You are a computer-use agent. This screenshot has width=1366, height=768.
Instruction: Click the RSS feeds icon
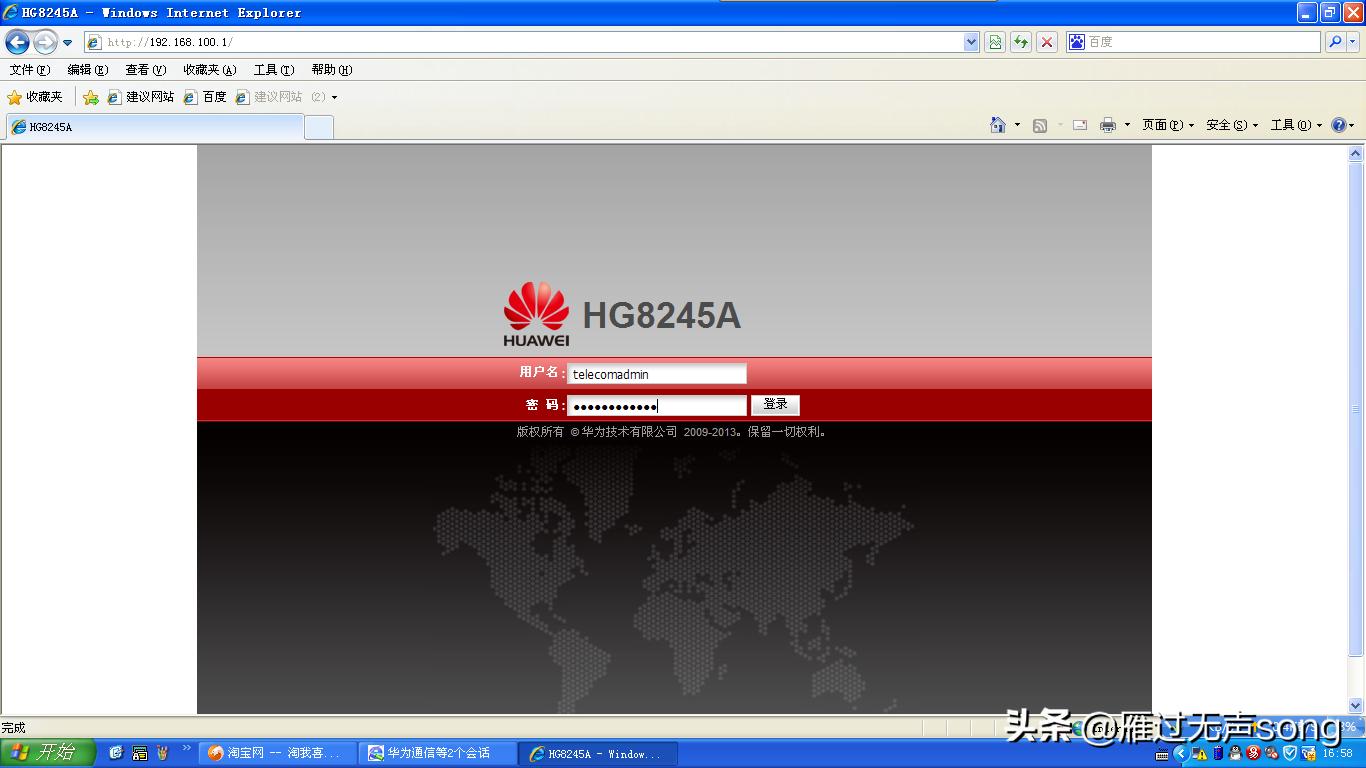1040,125
